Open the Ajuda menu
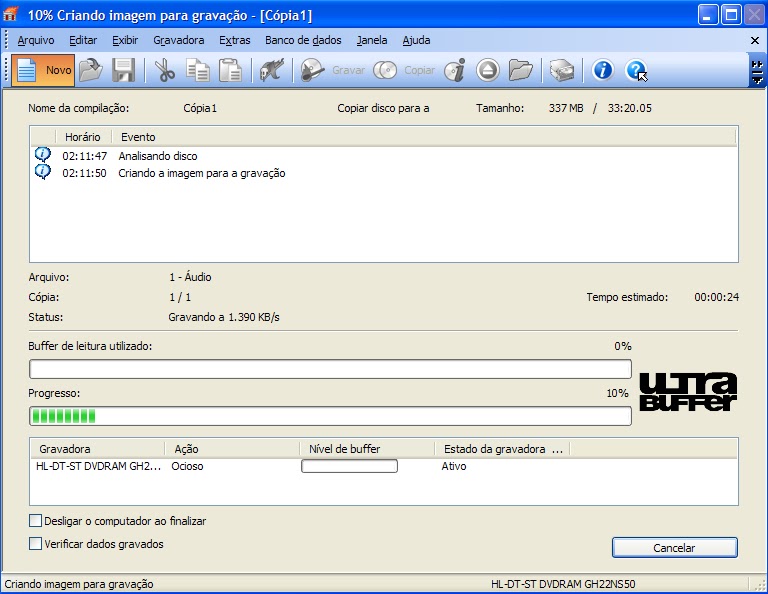The image size is (768, 594). pos(416,40)
